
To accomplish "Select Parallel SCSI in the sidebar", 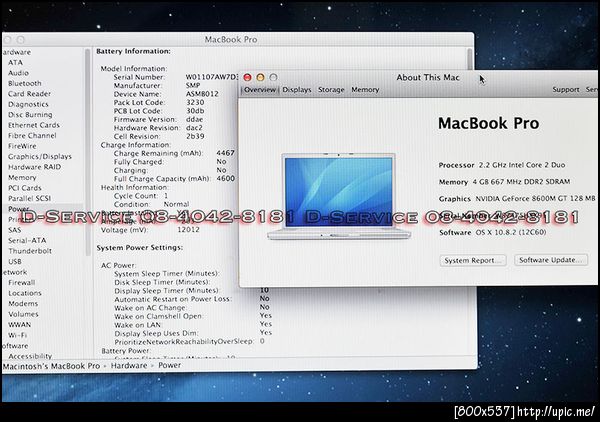I will coord(29,199).
